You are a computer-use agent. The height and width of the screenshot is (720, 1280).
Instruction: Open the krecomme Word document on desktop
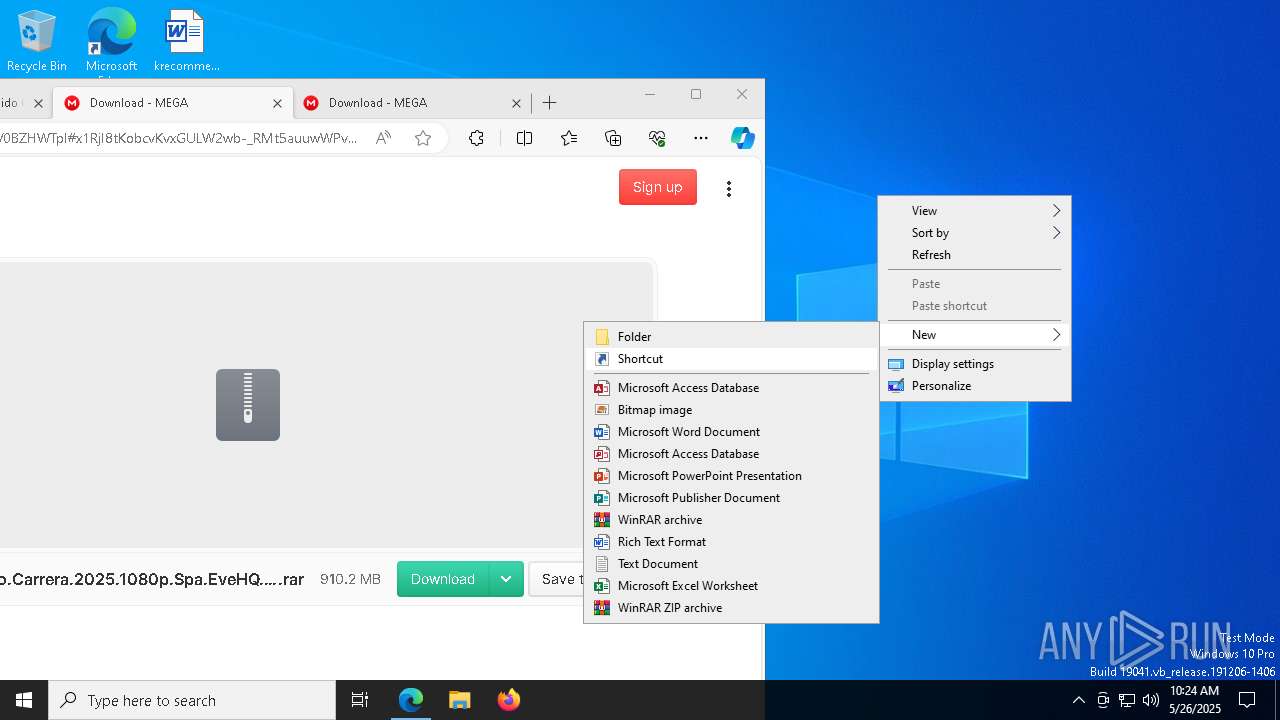point(186,41)
